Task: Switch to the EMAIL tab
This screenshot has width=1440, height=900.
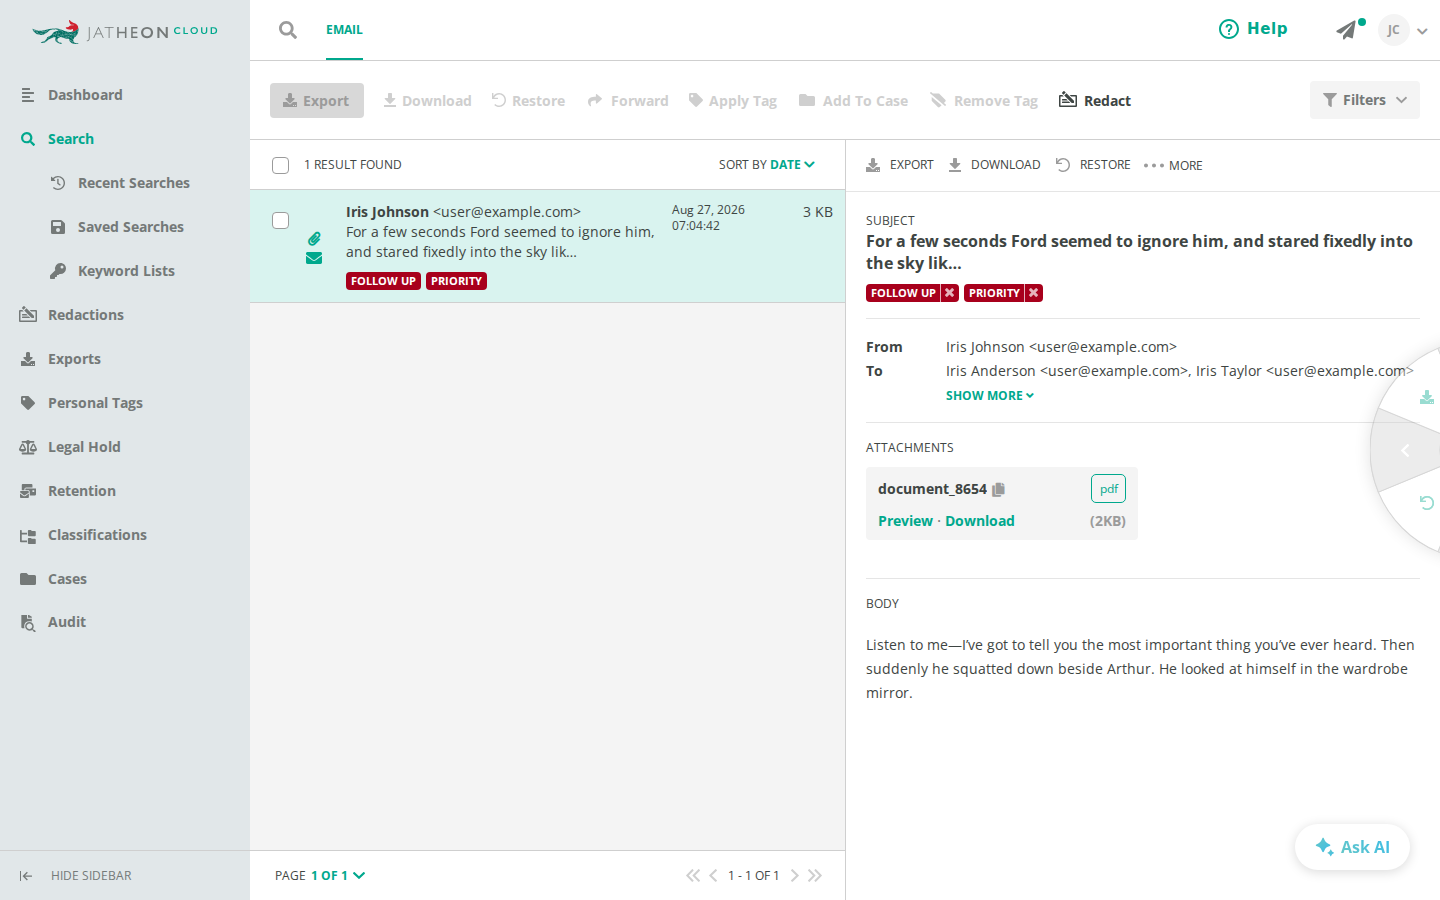Action: click(x=344, y=30)
